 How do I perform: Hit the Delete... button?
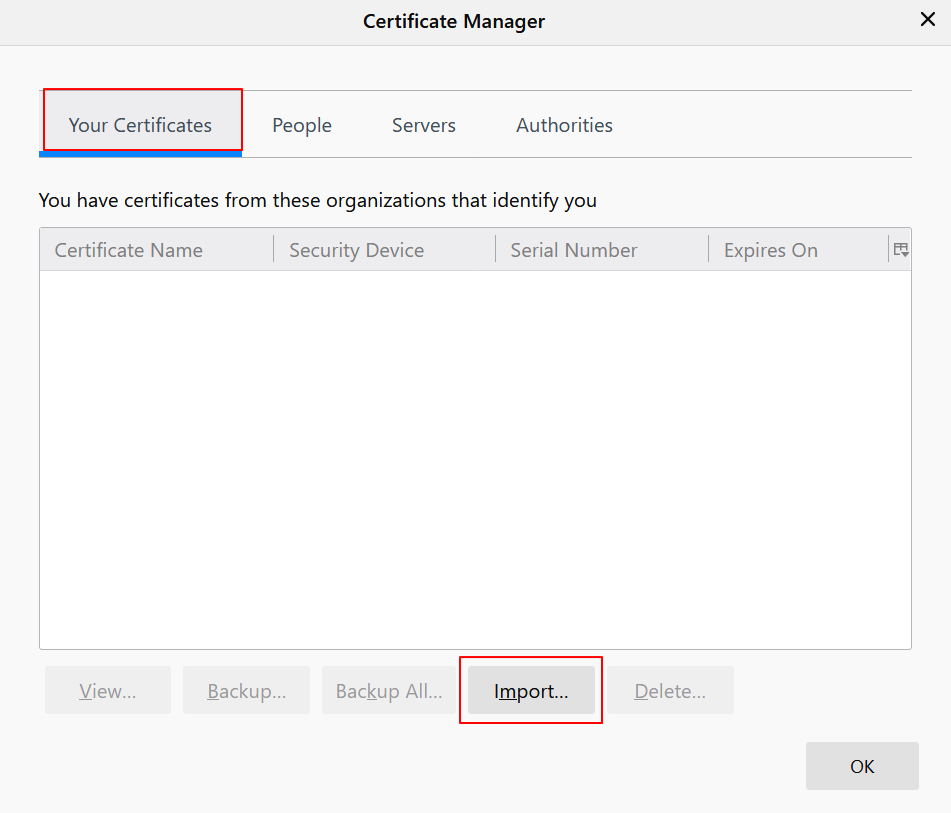pos(670,691)
